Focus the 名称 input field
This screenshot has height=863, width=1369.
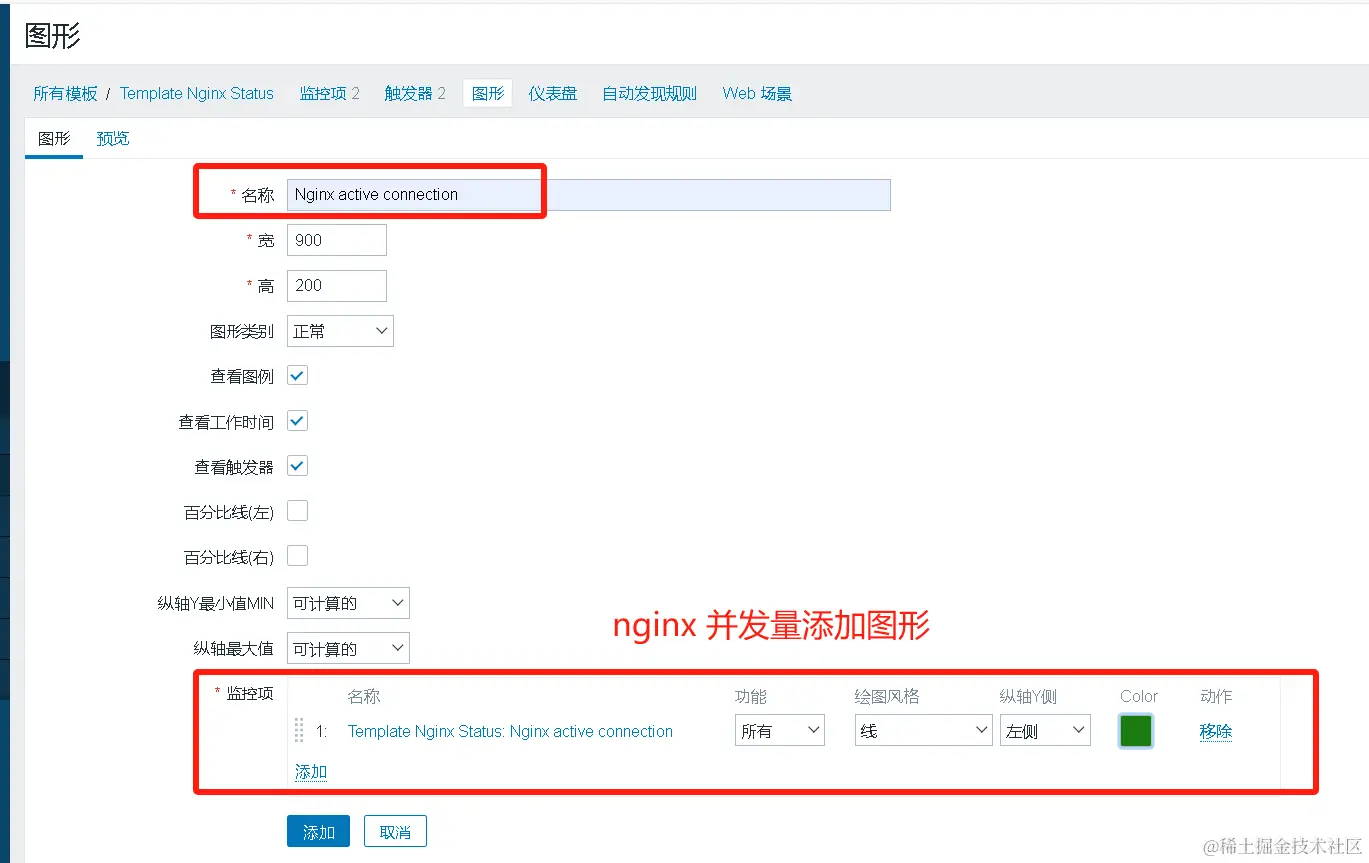point(589,194)
